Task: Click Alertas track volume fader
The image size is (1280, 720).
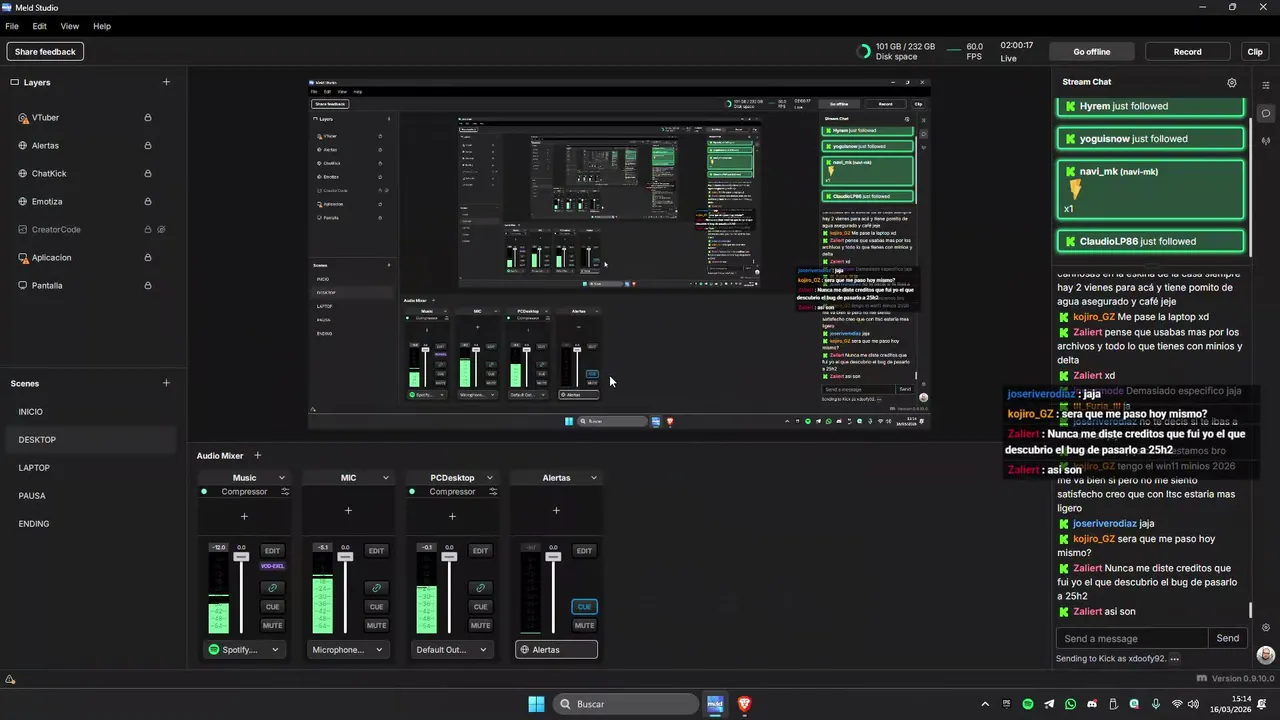Action: [553, 556]
